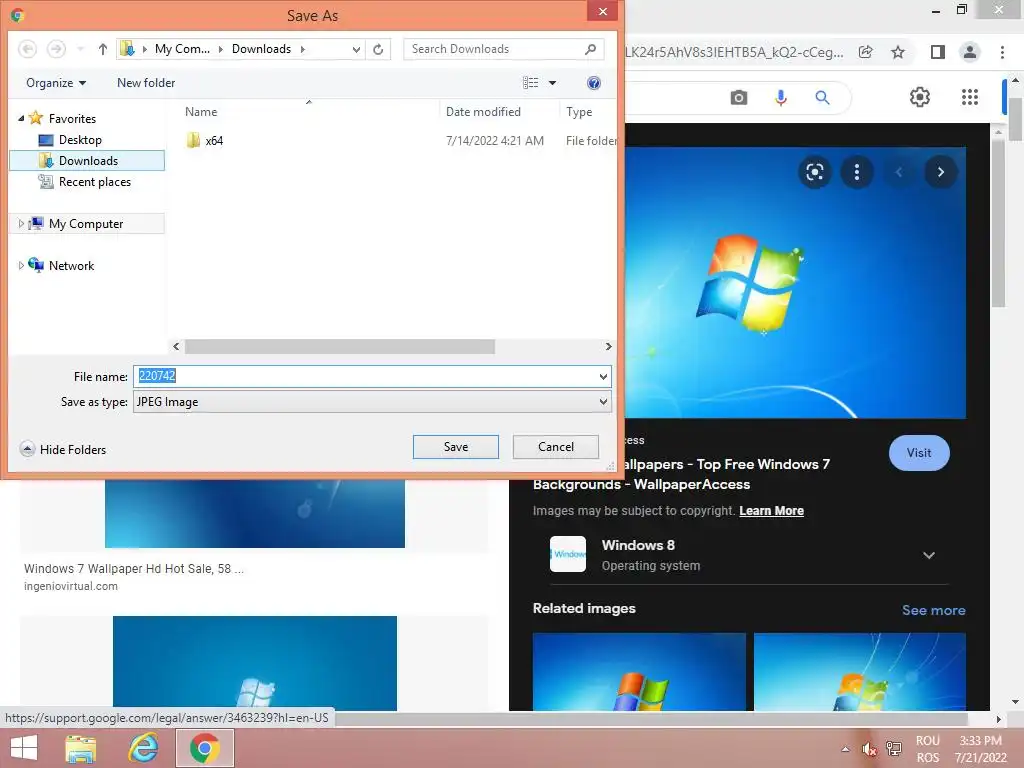Launch Internet Explorer from taskbar
The height and width of the screenshot is (768, 1024).
pos(143,748)
